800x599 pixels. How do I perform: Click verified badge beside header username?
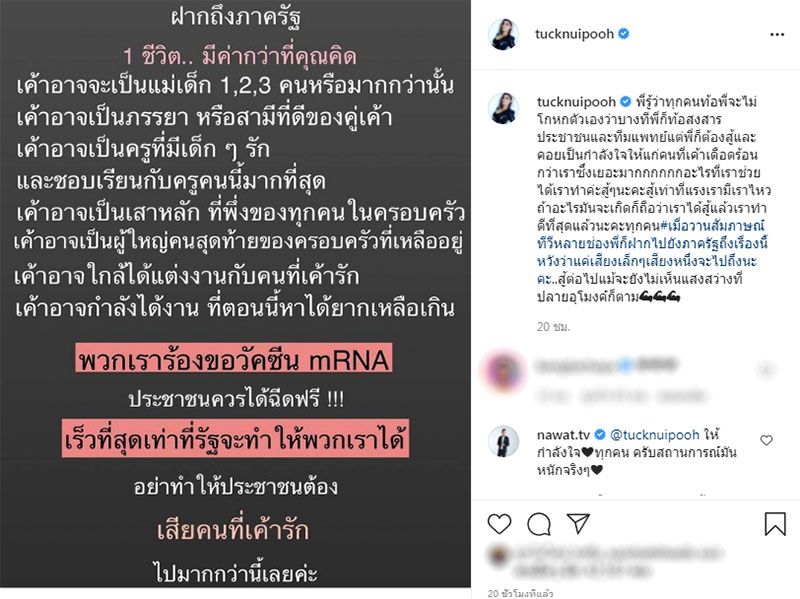tap(623, 34)
